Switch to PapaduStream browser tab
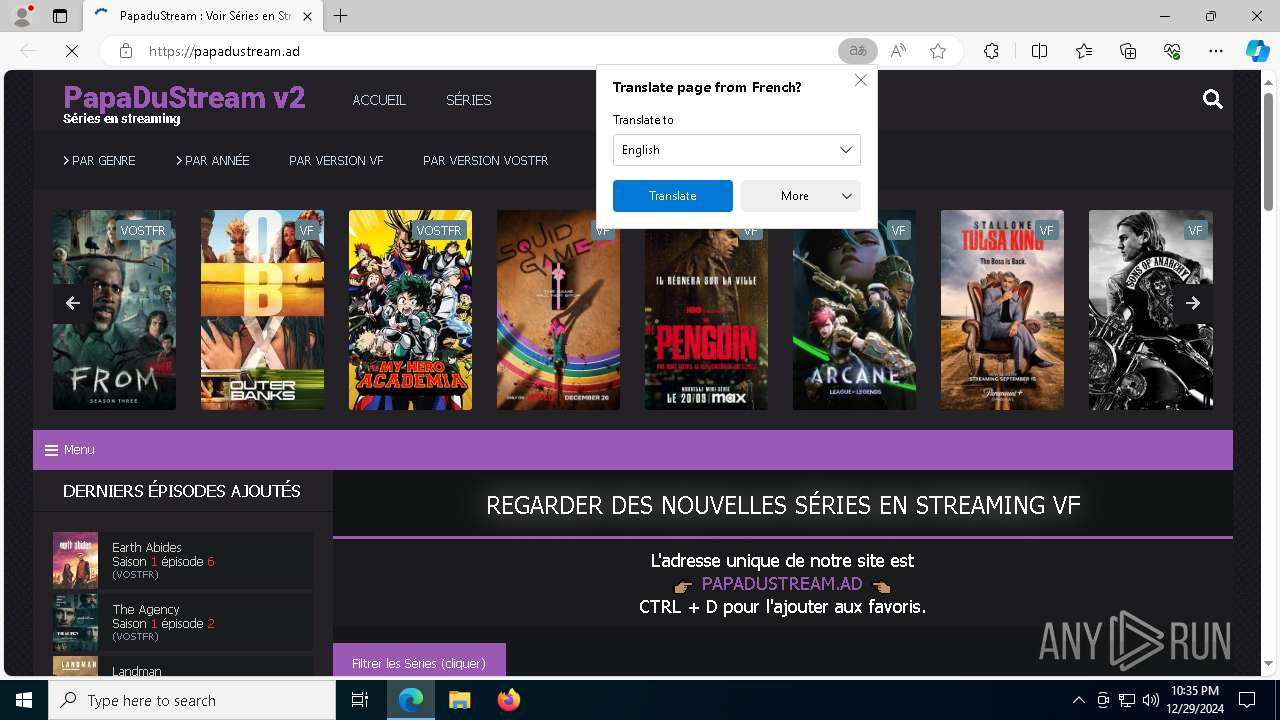This screenshot has width=1280, height=720. [x=203, y=16]
